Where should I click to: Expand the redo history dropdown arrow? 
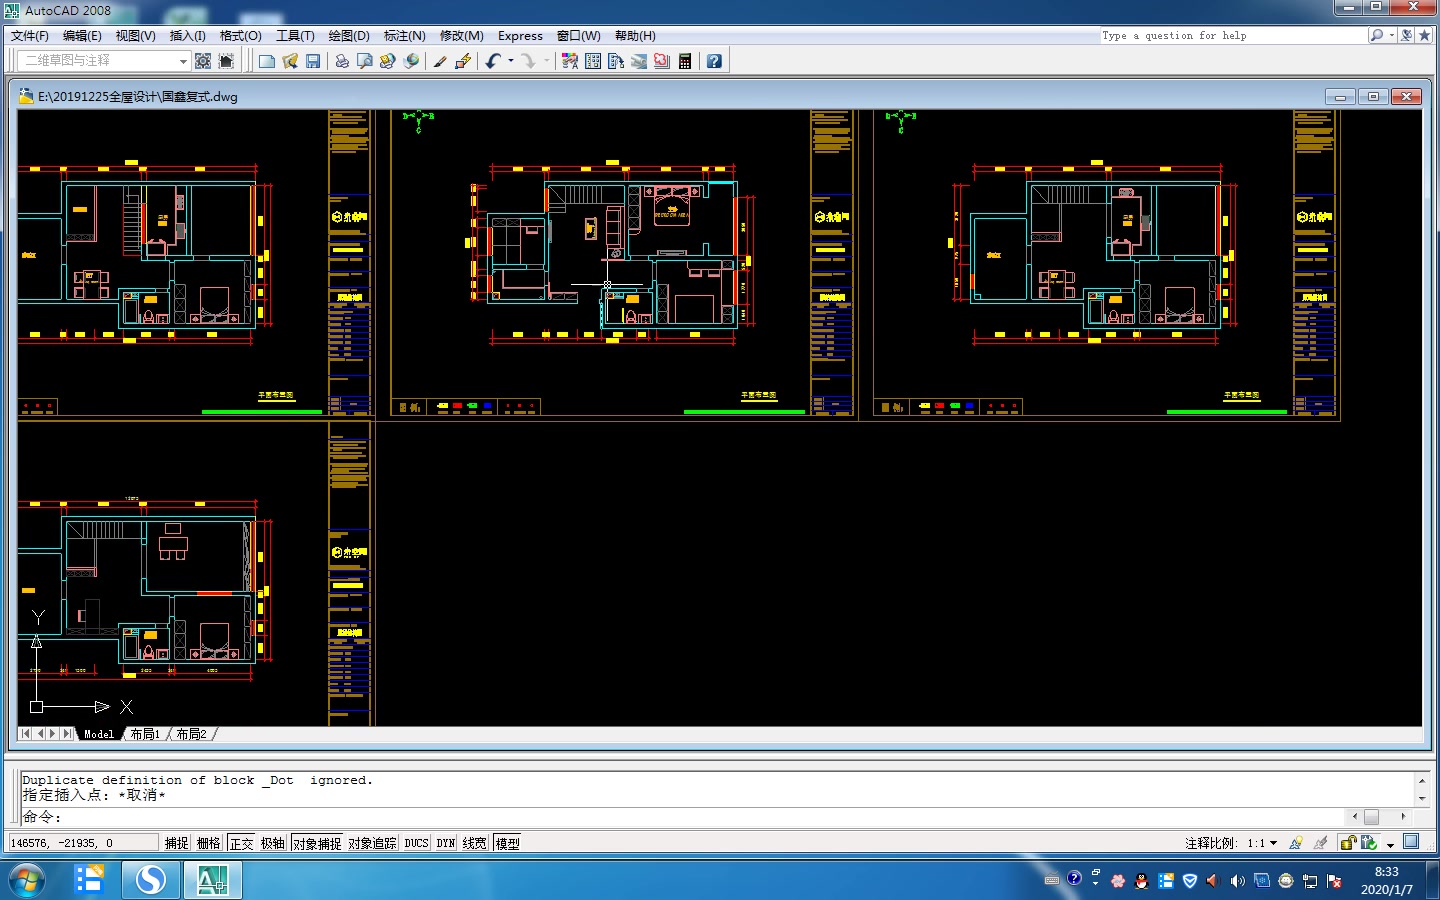click(547, 61)
